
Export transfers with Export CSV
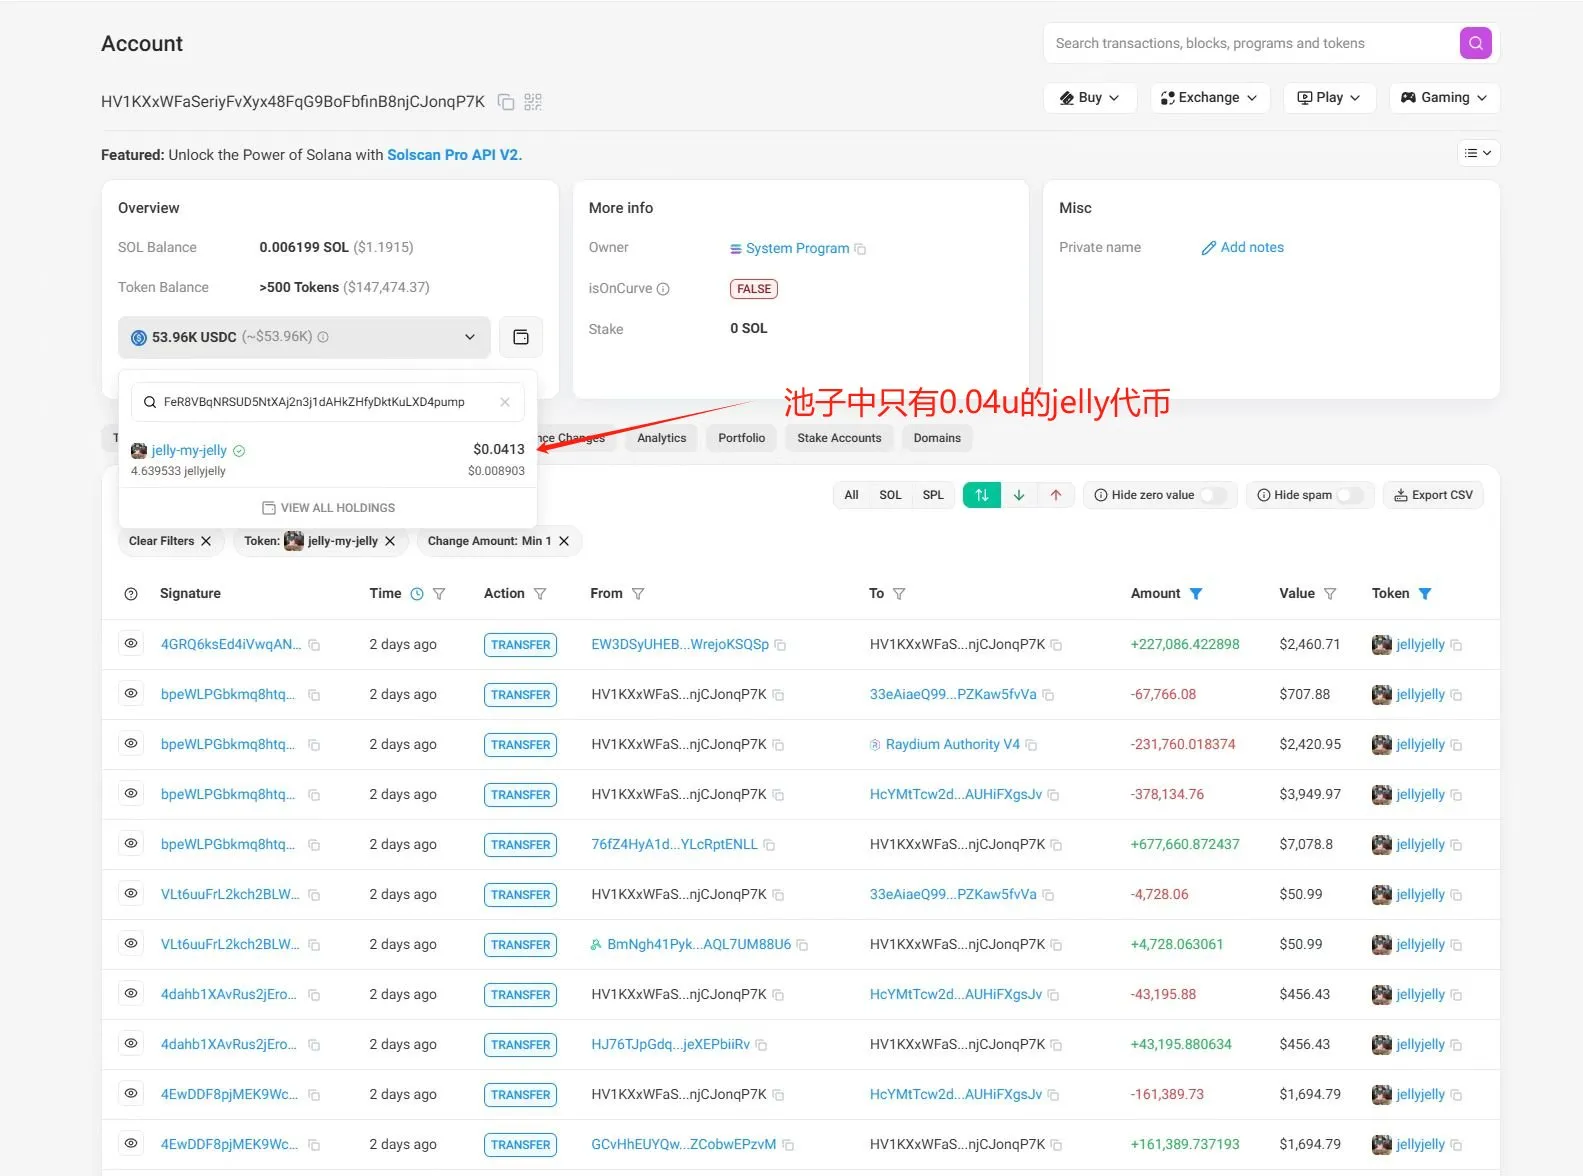point(1433,495)
